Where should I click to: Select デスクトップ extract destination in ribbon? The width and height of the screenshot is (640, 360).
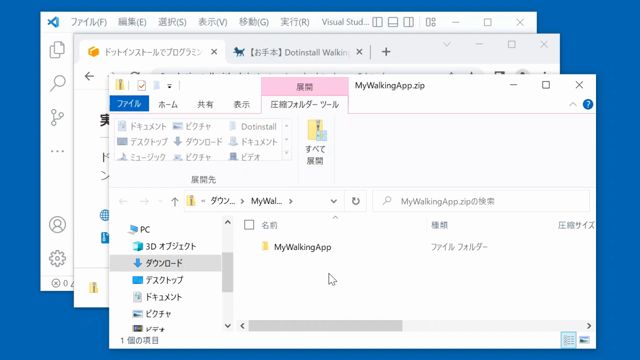click(142, 142)
